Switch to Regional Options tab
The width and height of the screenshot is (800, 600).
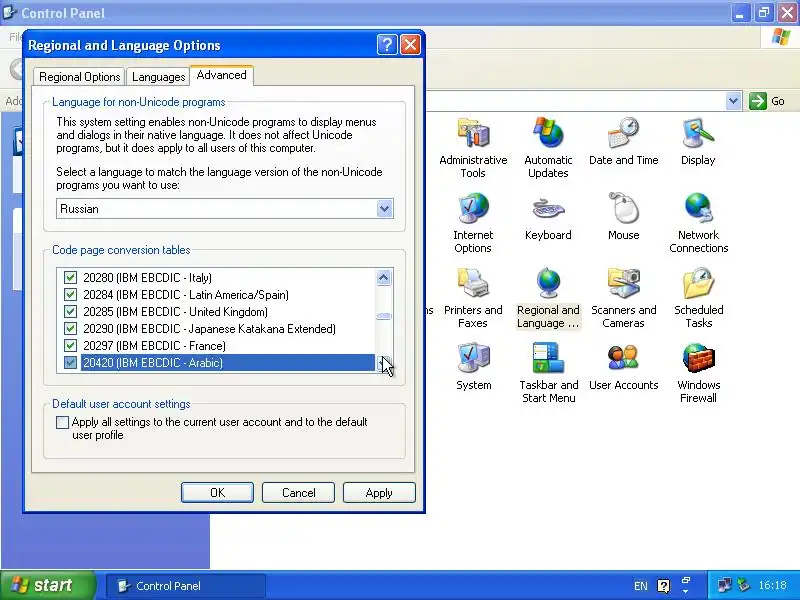(x=80, y=77)
